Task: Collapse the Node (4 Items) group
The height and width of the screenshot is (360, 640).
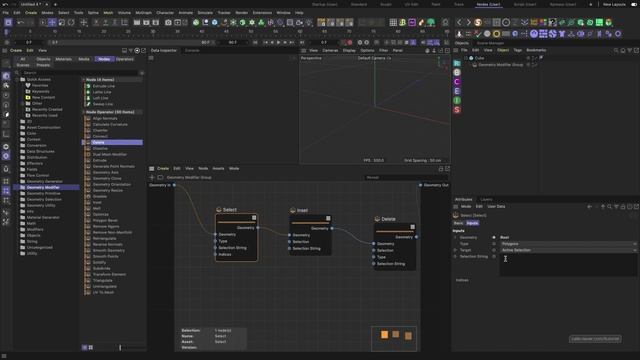Action: 84,80
